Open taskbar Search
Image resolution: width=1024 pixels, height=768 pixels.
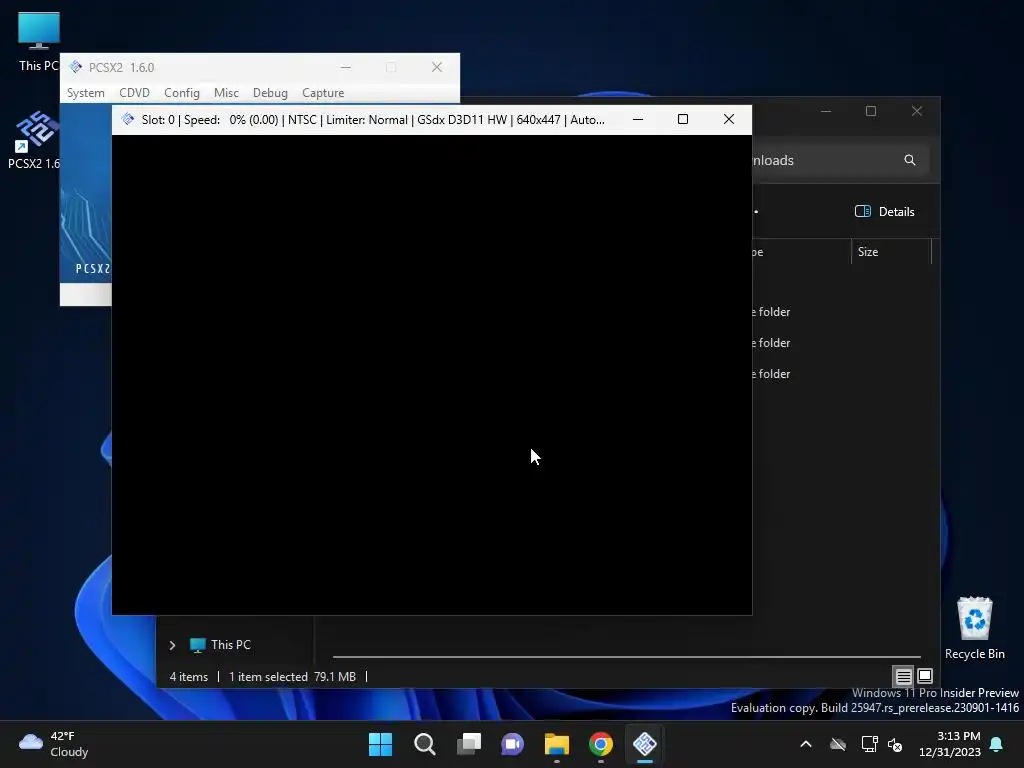tap(424, 744)
